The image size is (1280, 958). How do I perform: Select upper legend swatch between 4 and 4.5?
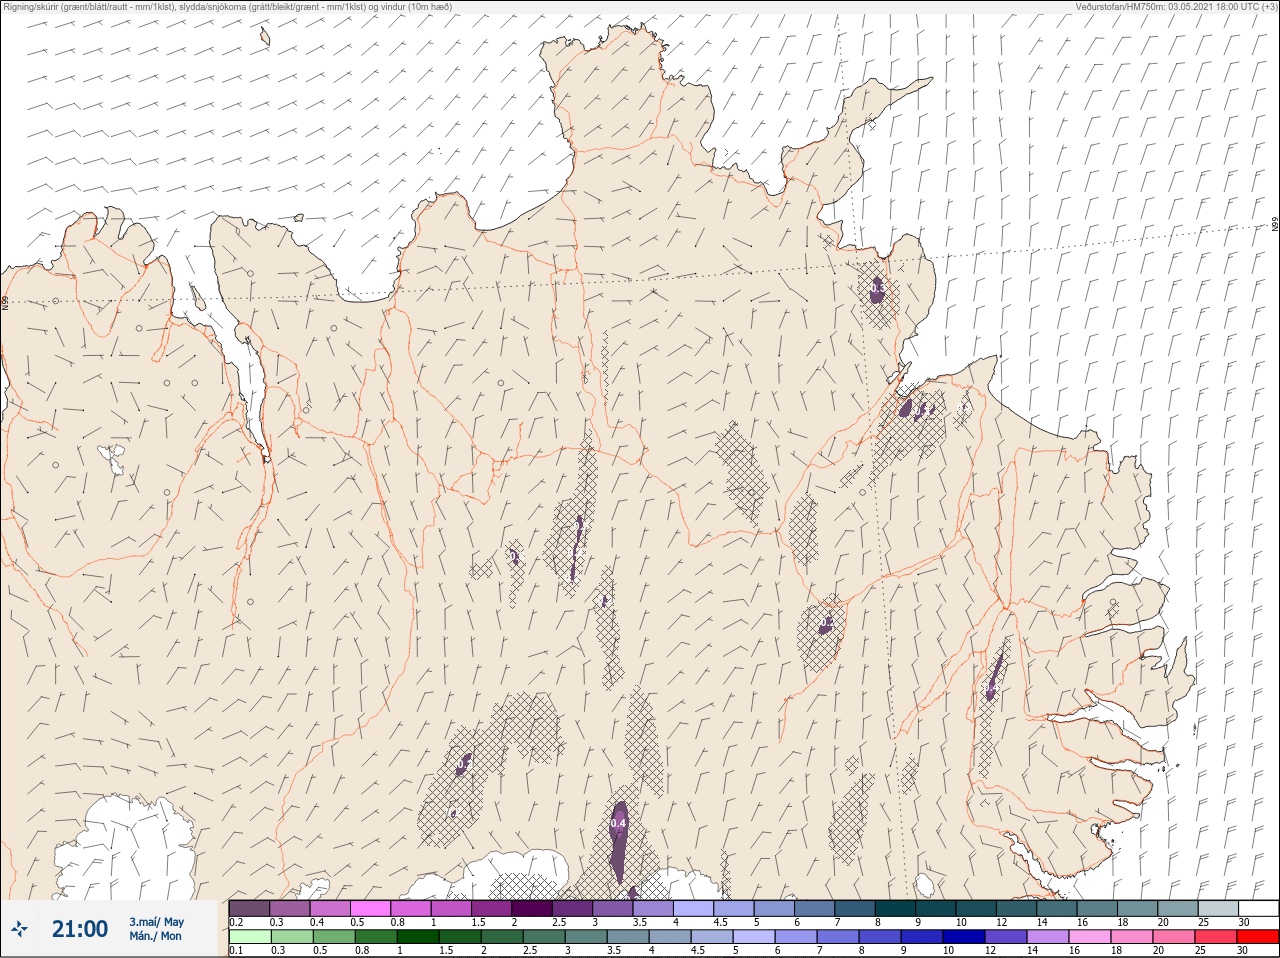click(694, 908)
